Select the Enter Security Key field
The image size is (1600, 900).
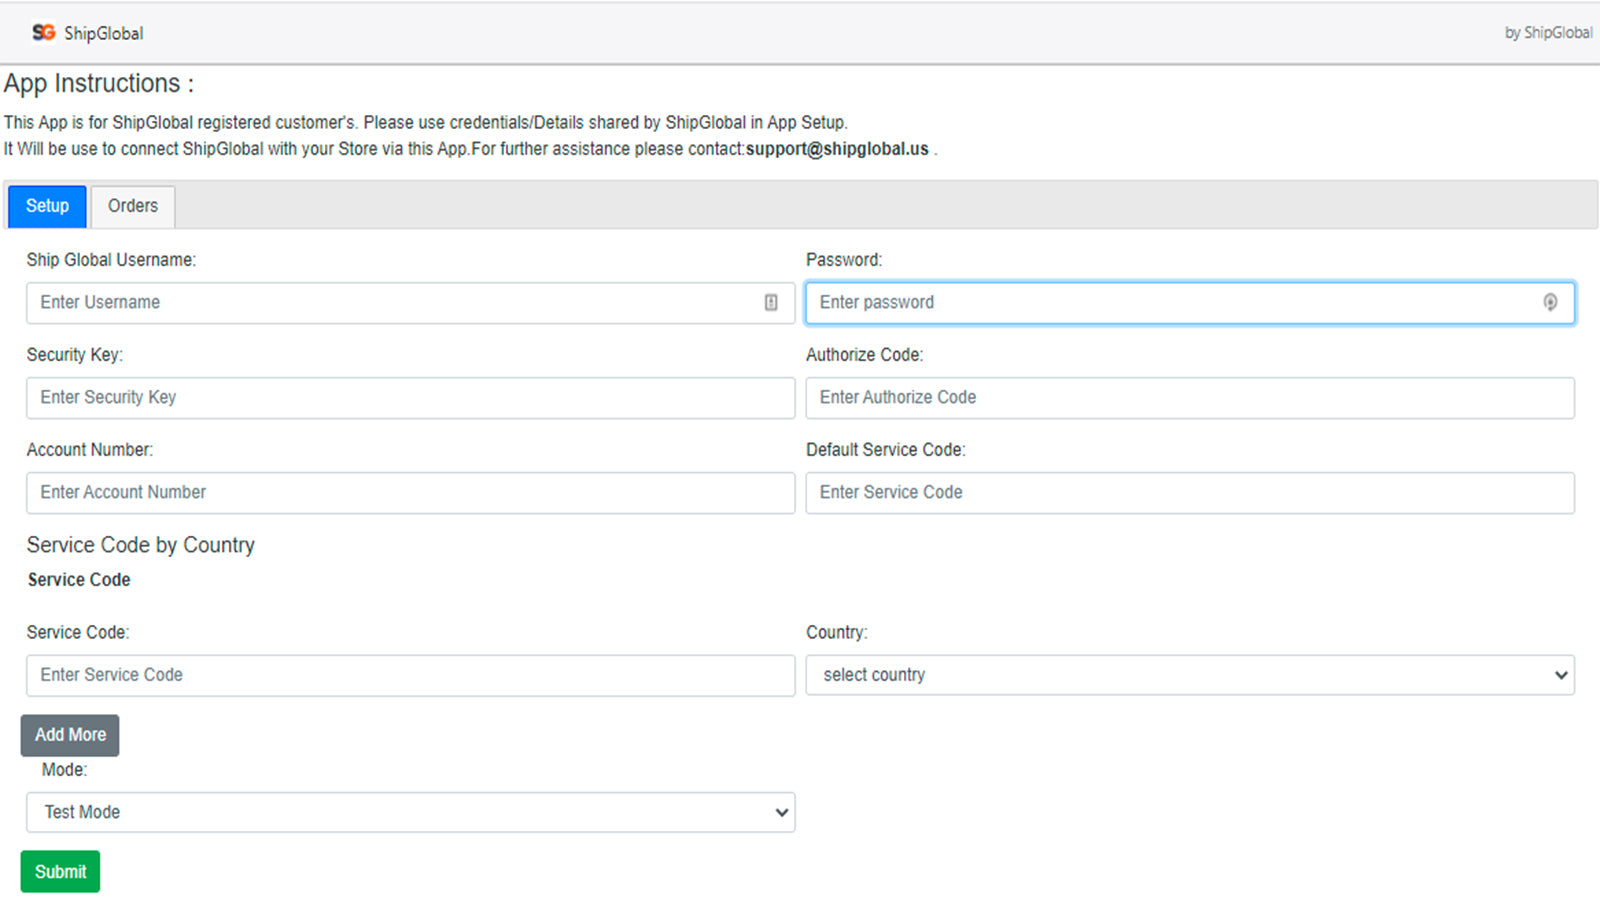(x=410, y=398)
